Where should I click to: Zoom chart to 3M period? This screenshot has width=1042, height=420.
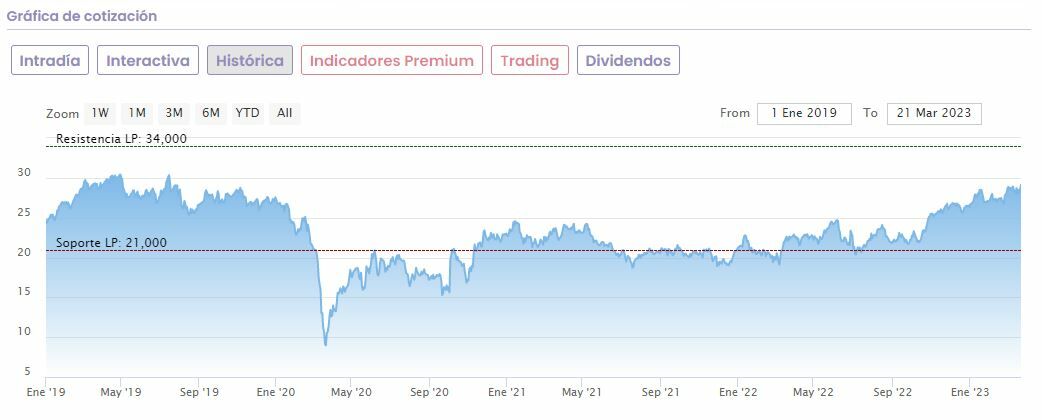[174, 113]
